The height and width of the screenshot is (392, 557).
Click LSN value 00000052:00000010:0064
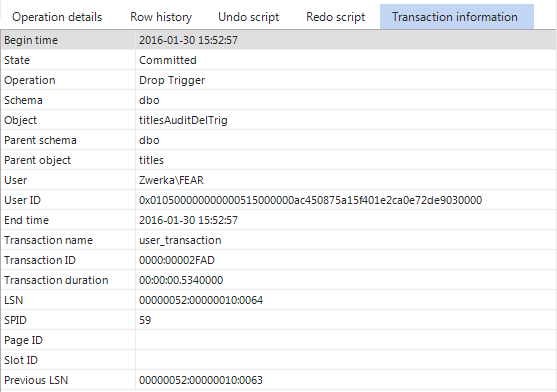point(201,300)
